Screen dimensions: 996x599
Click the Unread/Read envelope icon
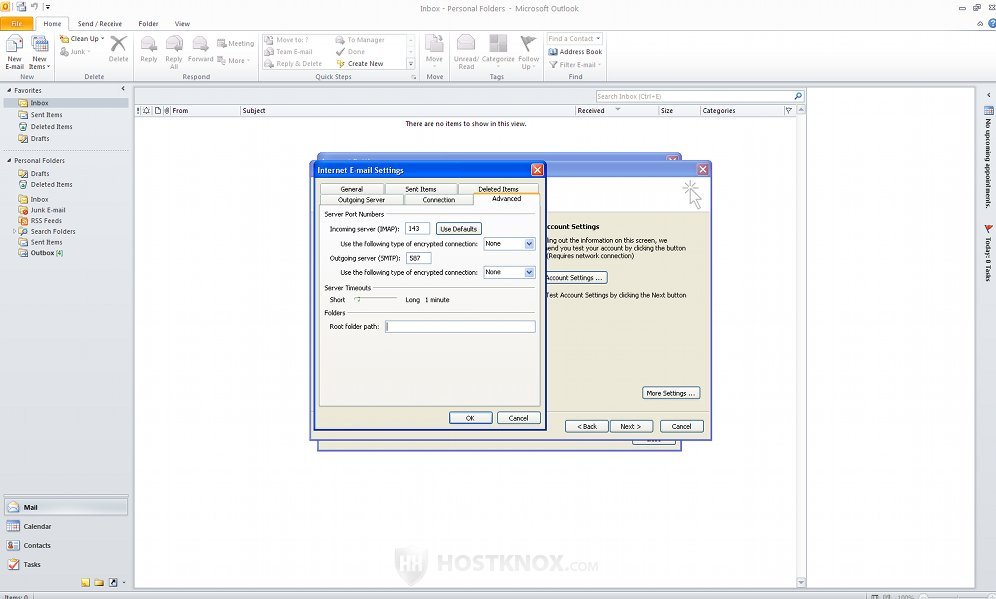click(466, 44)
